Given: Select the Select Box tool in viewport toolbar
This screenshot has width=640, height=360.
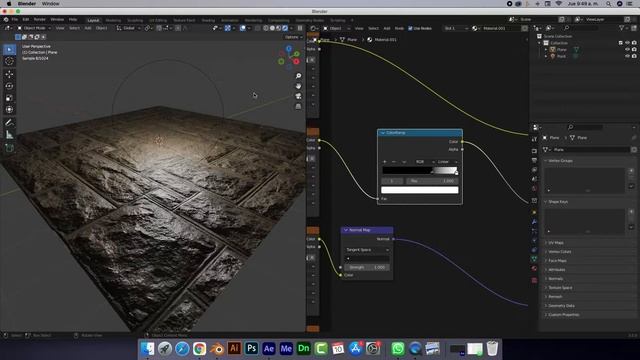Looking at the screenshot, I should click(x=9, y=49).
